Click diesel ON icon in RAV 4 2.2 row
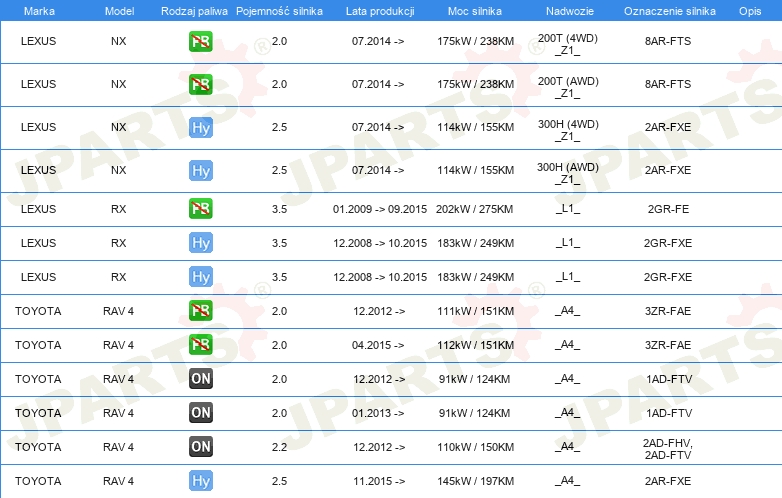The width and height of the screenshot is (782, 498). 201,447
